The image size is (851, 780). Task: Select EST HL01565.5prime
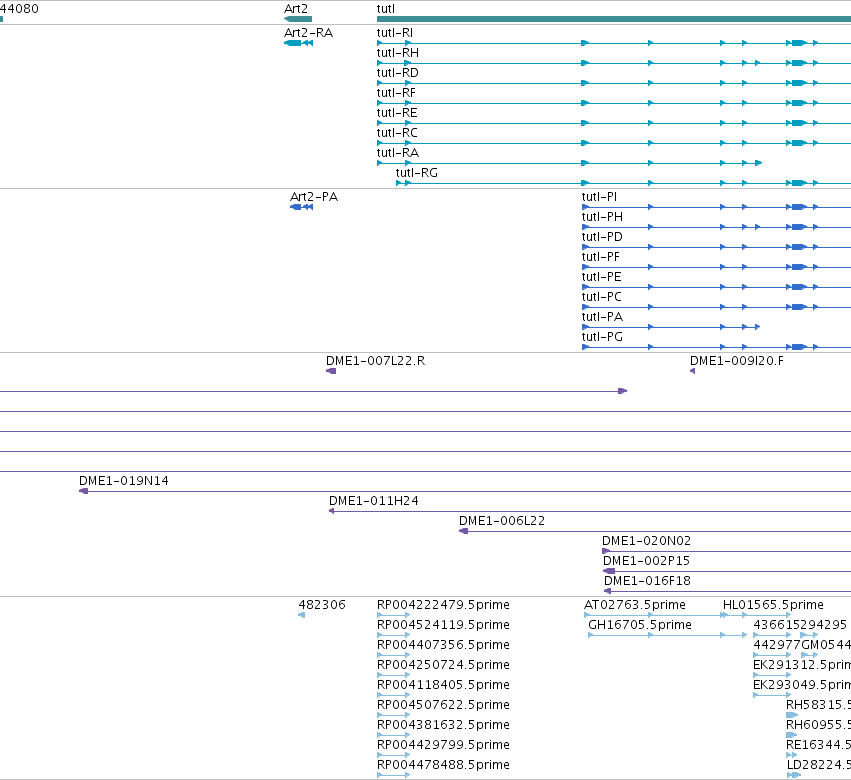[773, 605]
